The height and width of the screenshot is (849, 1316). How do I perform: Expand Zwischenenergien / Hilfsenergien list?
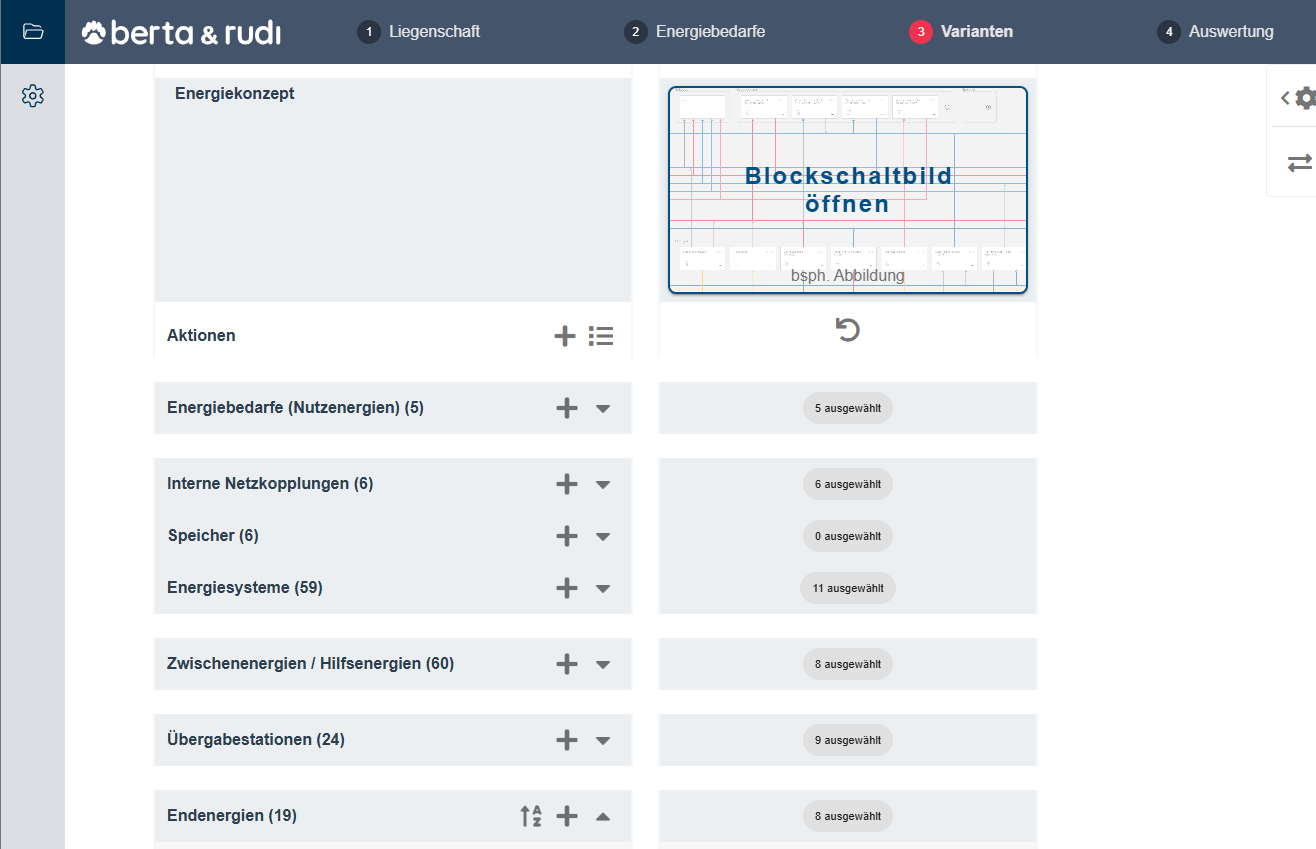point(603,664)
